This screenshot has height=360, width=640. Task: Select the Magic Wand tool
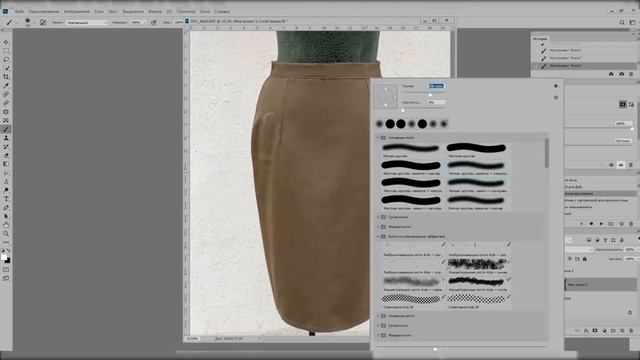(x=6, y=68)
